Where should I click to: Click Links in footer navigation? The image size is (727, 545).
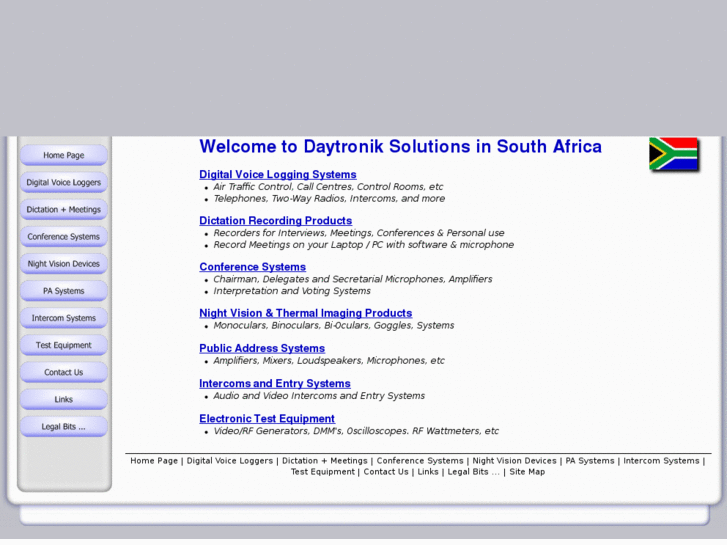click(x=428, y=472)
